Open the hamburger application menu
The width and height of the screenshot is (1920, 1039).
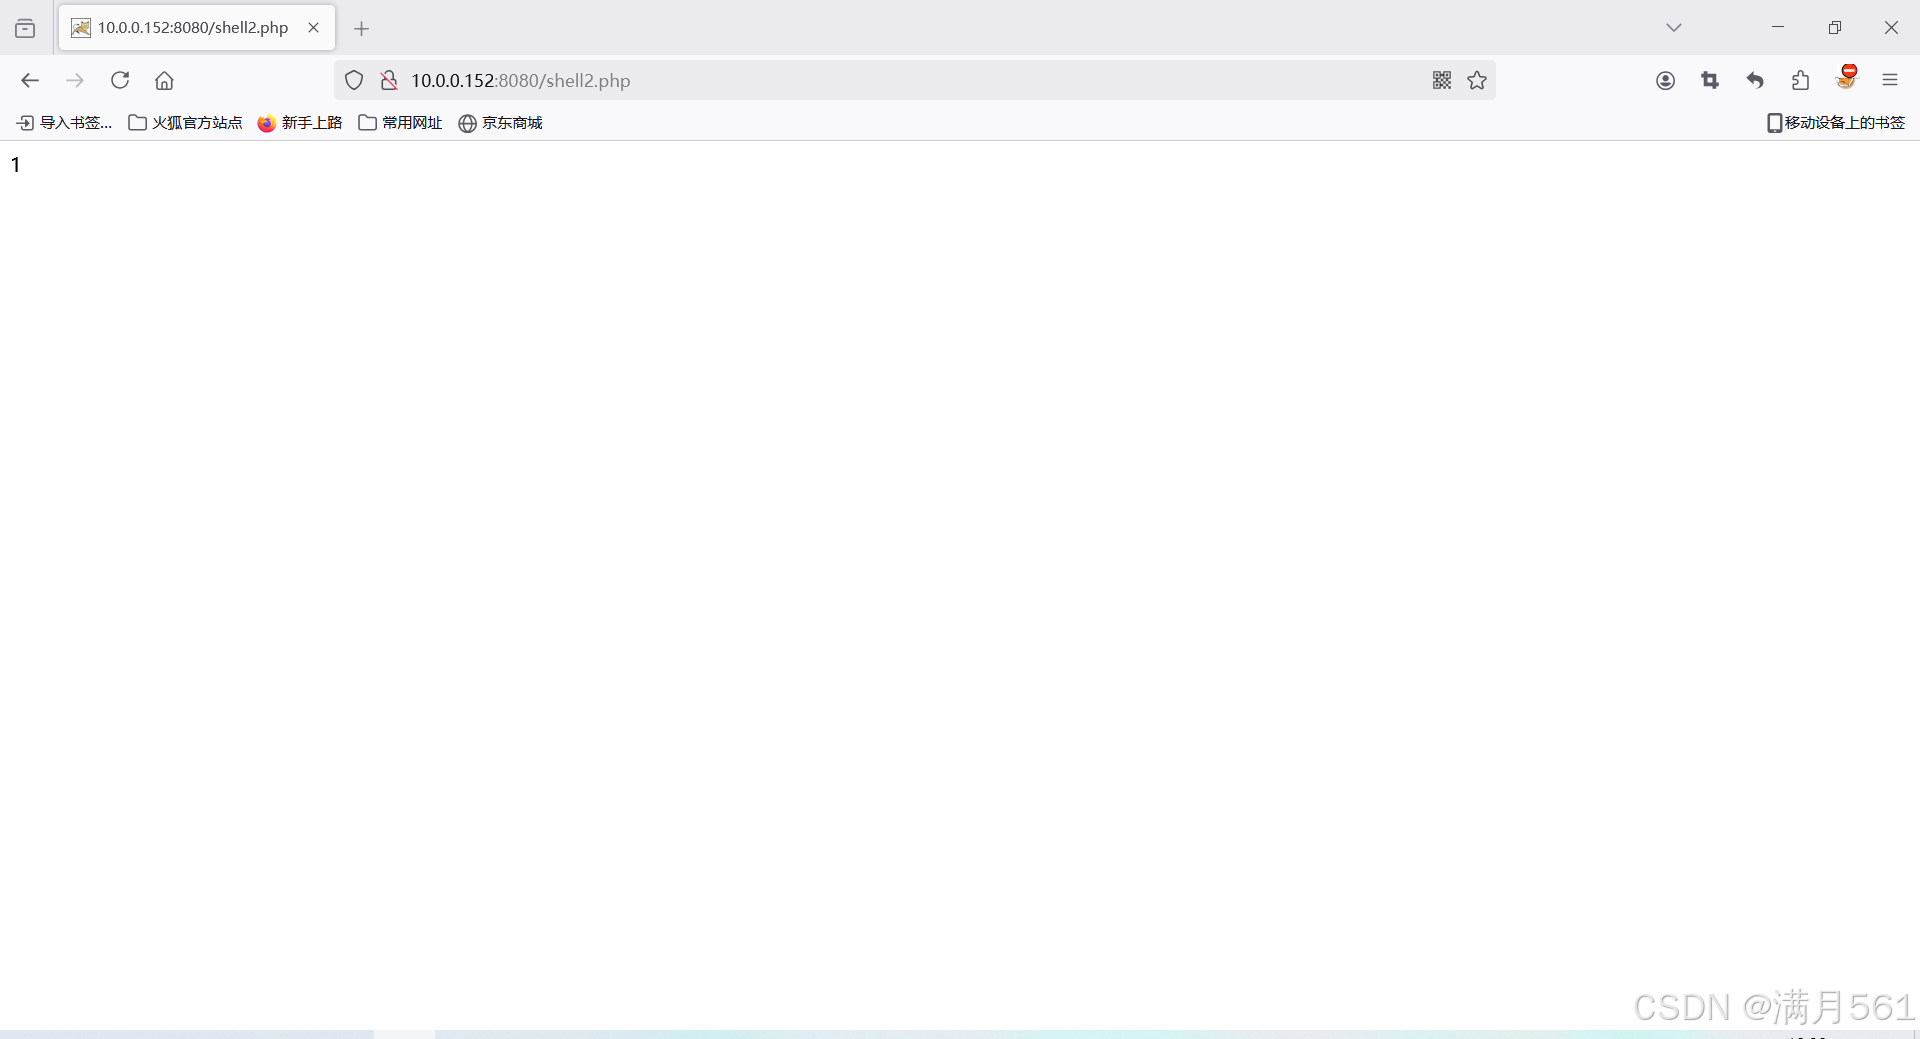click(1891, 80)
